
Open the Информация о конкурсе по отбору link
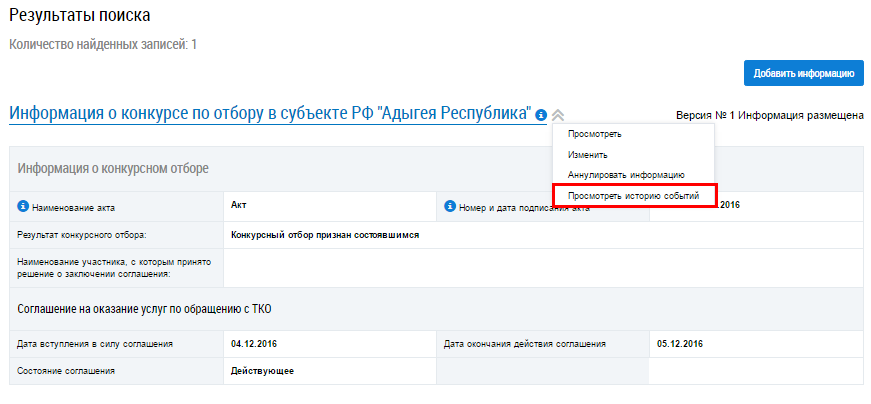pos(271,113)
